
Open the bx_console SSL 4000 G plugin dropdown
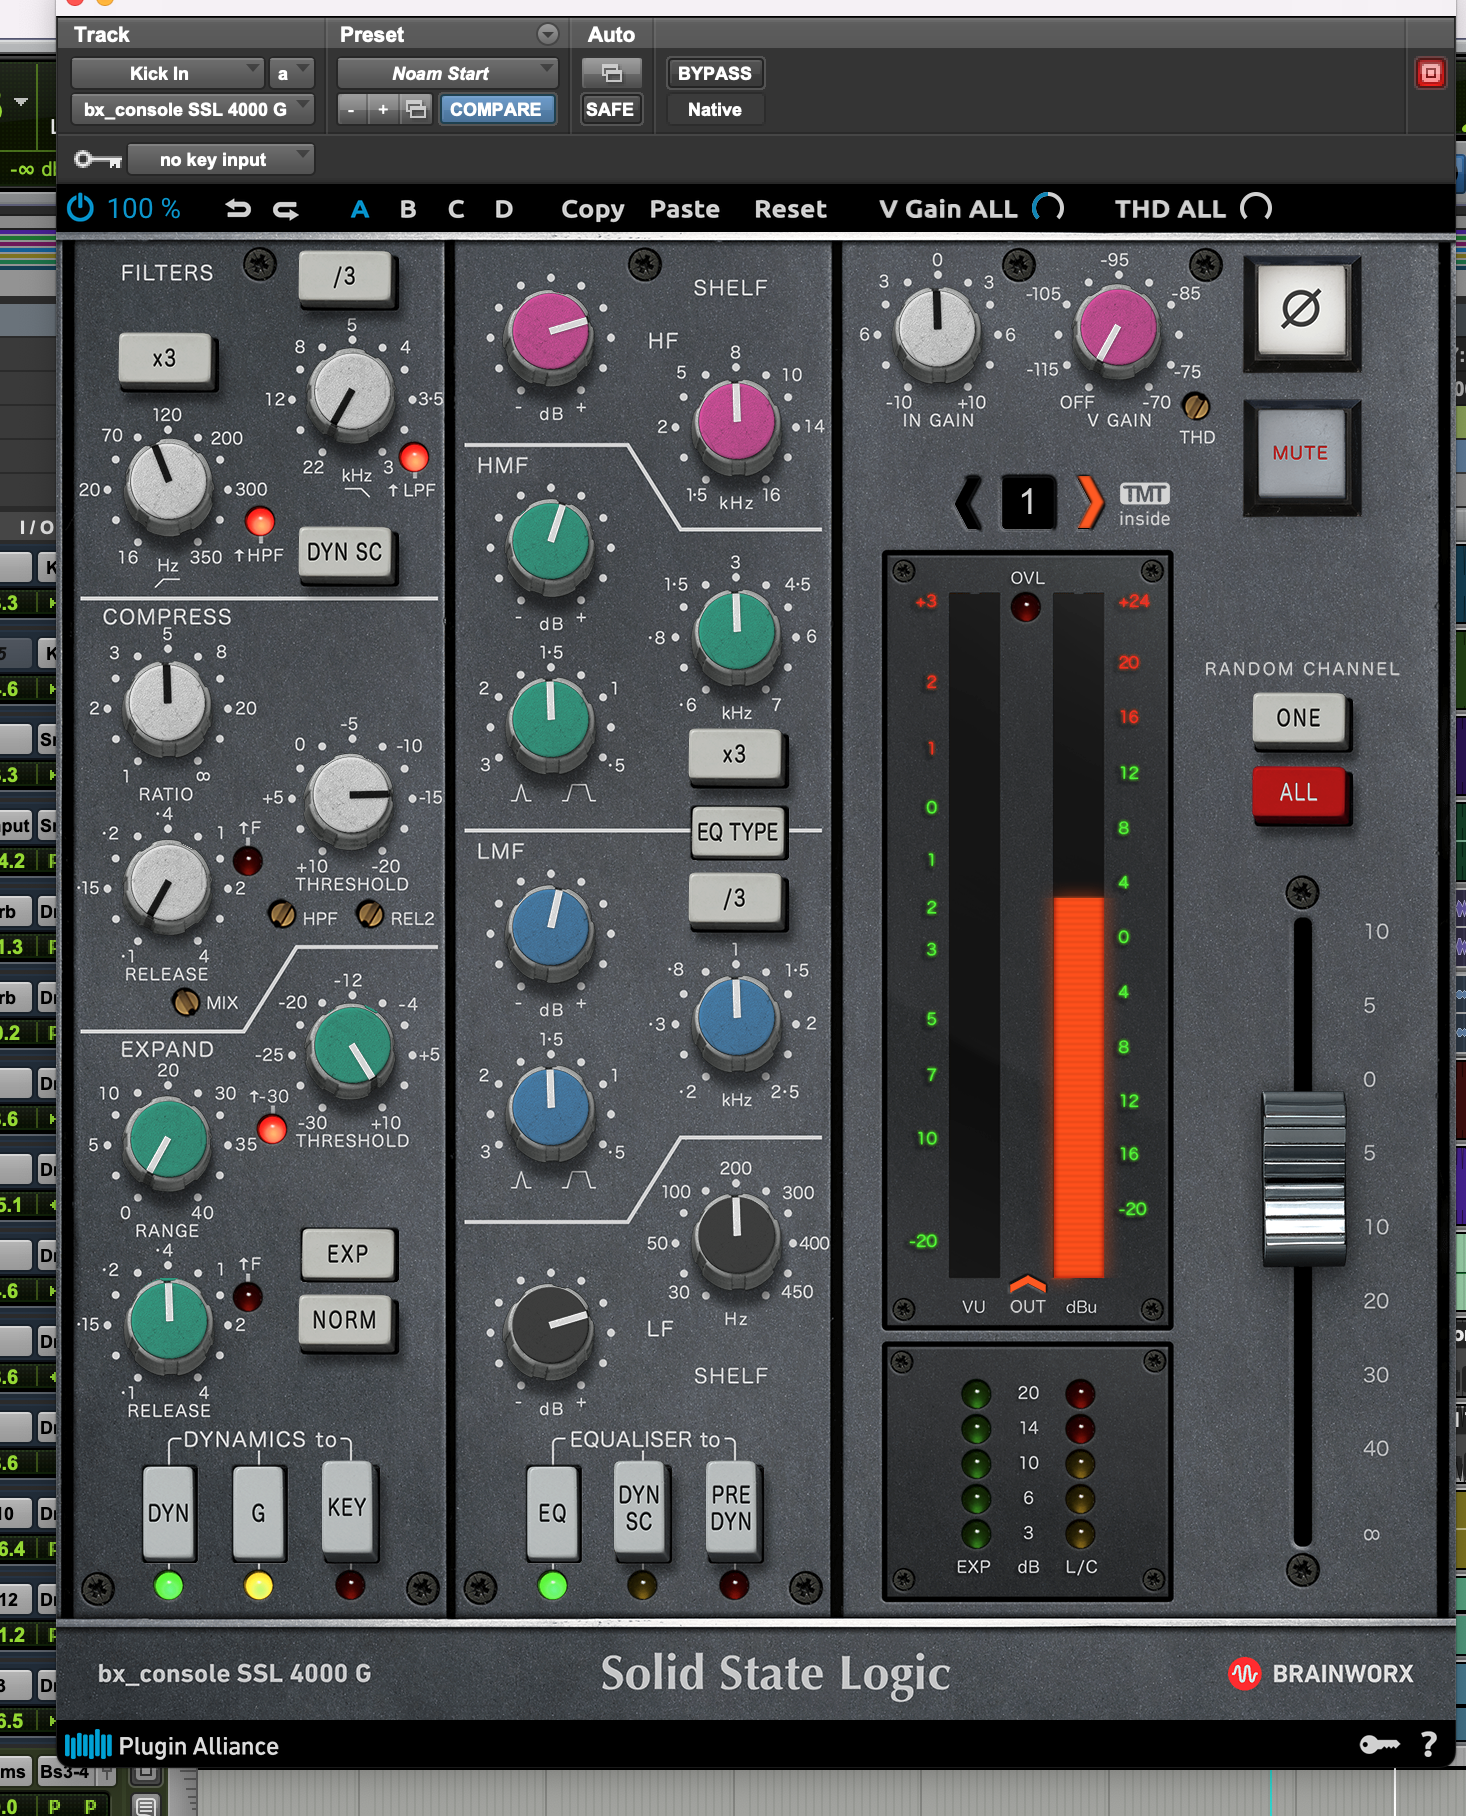[193, 109]
